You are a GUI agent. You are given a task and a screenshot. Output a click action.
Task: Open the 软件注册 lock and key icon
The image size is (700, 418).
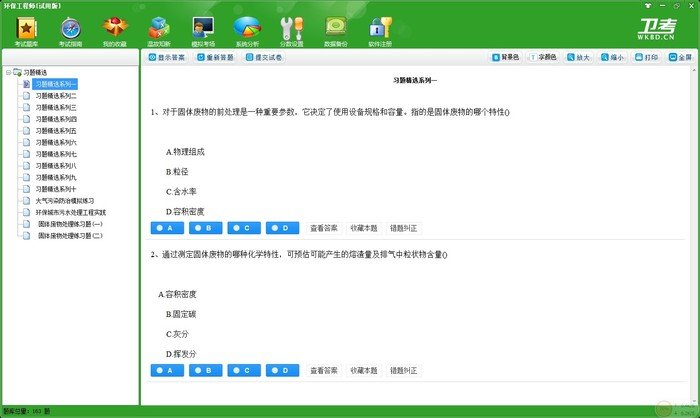[380, 31]
